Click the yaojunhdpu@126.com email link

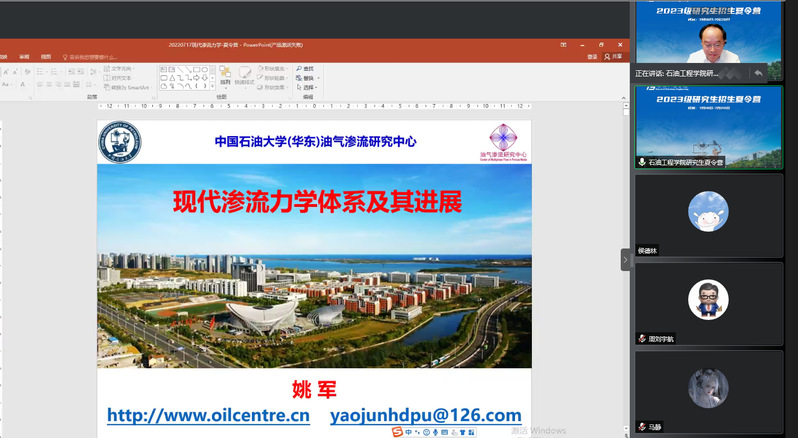point(425,415)
